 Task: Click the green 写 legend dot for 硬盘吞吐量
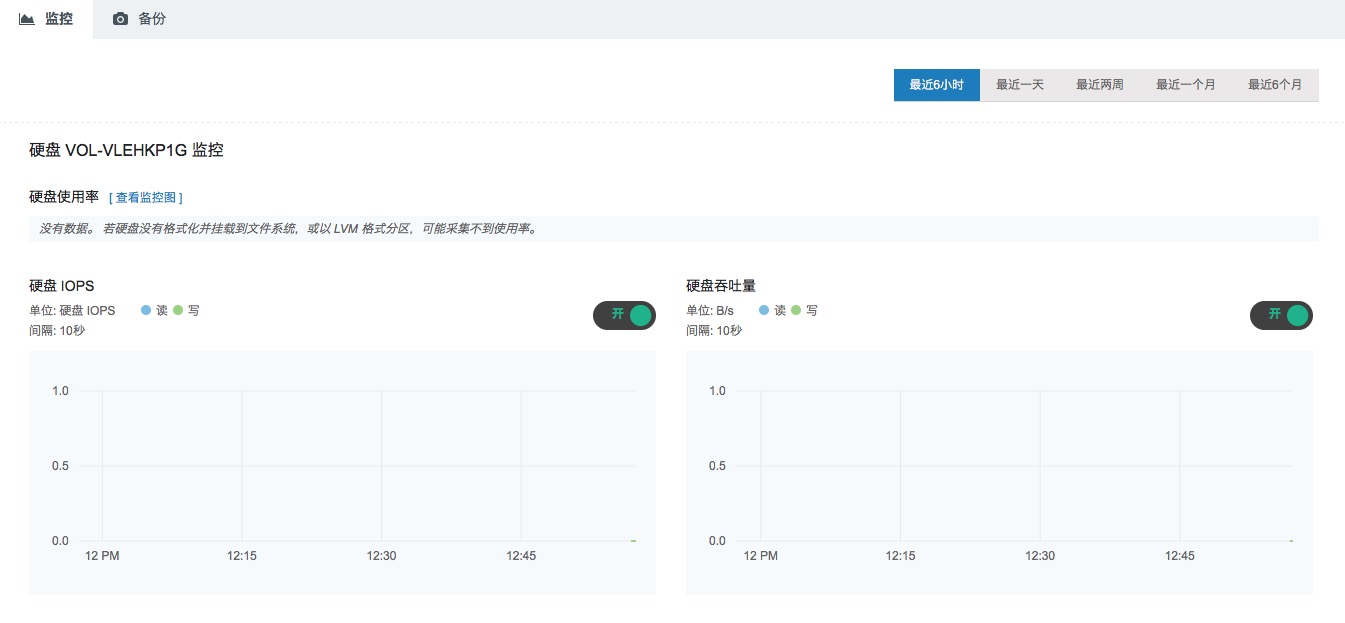click(796, 310)
